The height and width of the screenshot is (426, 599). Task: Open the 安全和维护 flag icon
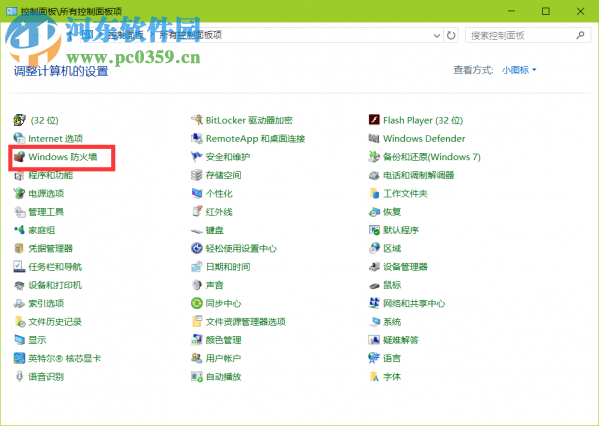tap(197, 156)
